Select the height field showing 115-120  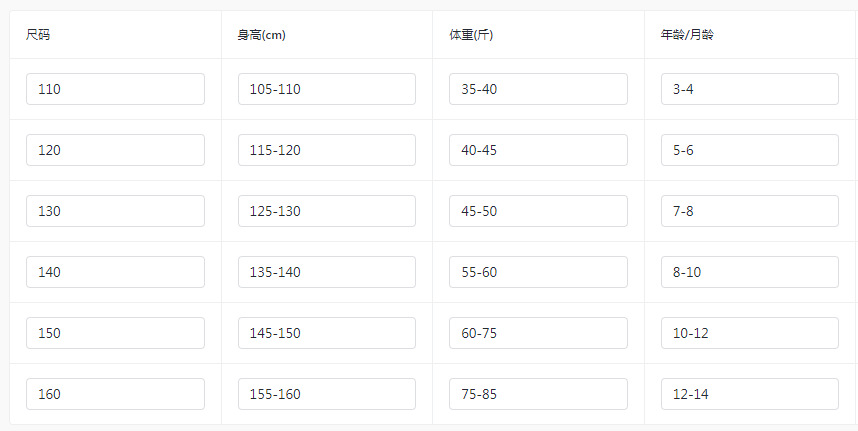(327, 150)
